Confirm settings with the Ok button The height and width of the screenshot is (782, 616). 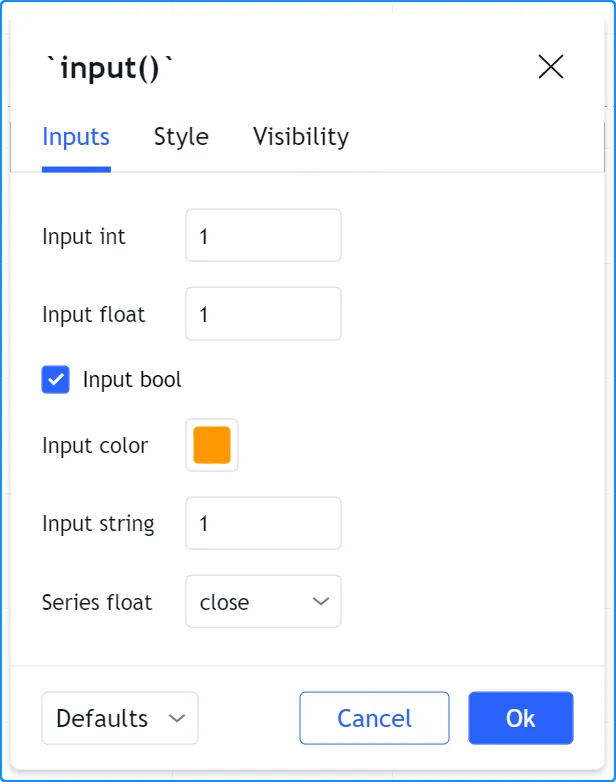520,718
